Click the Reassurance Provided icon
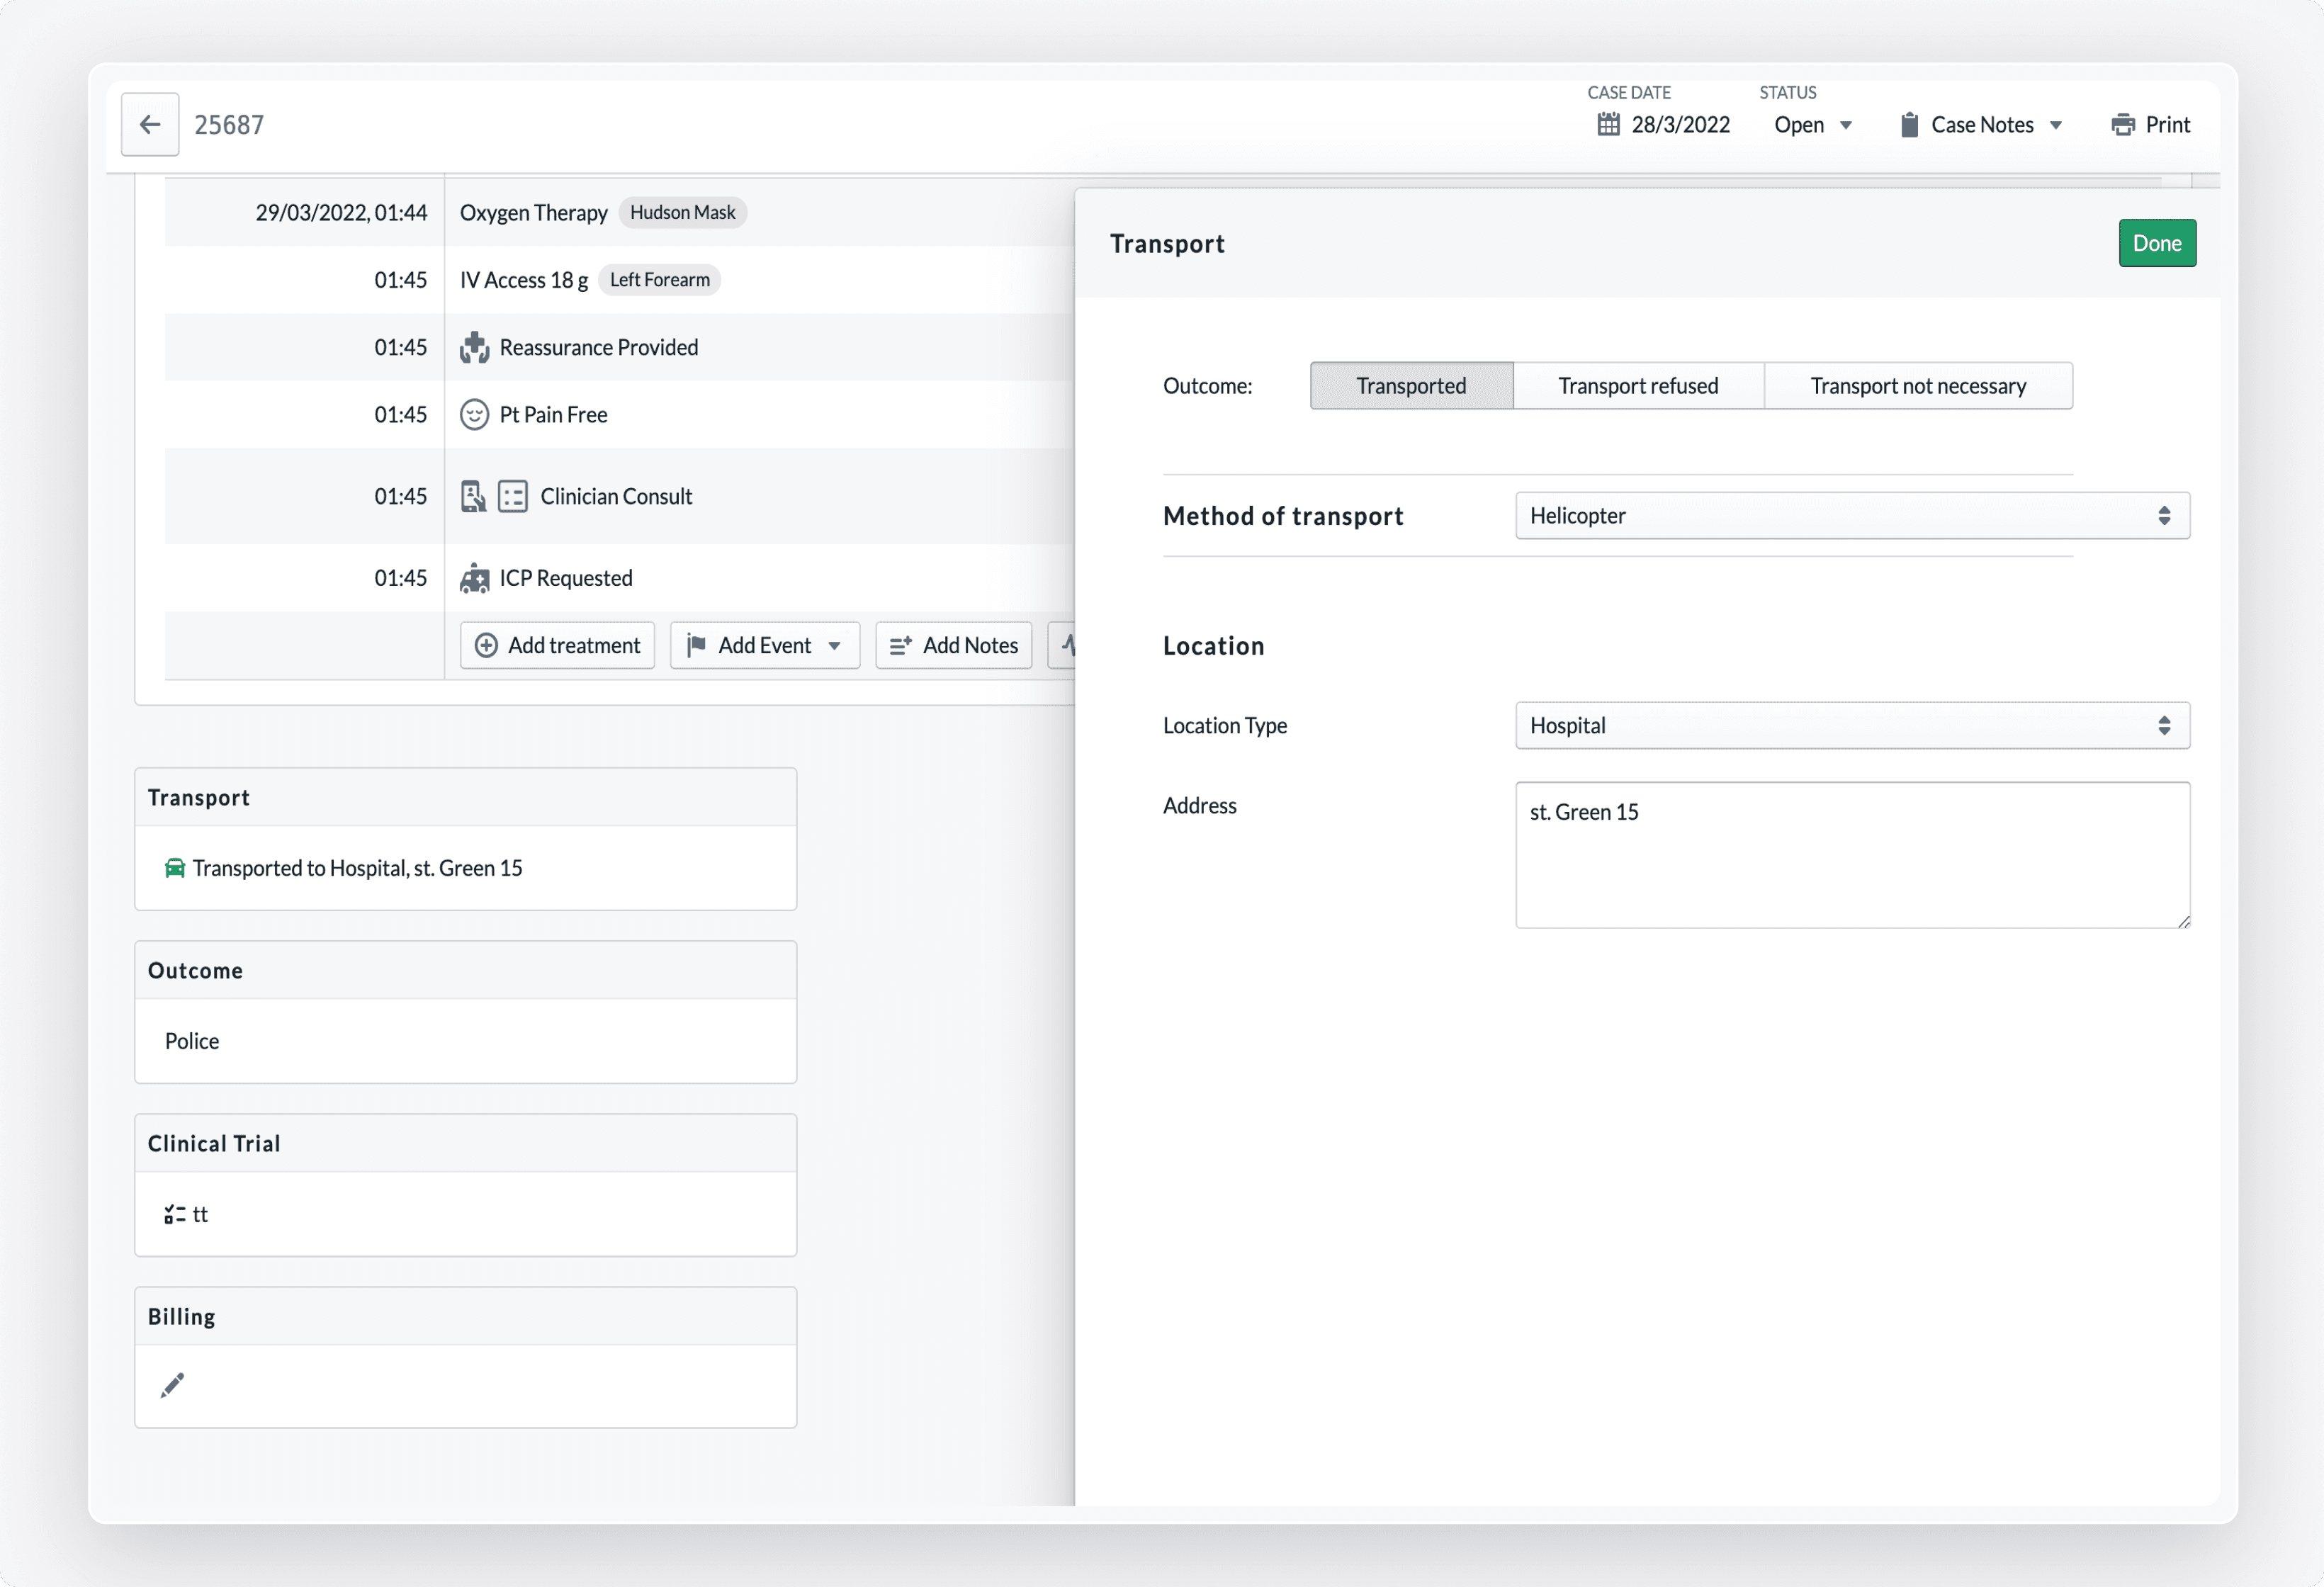Screen dimensions: 2324x1587 474,347
